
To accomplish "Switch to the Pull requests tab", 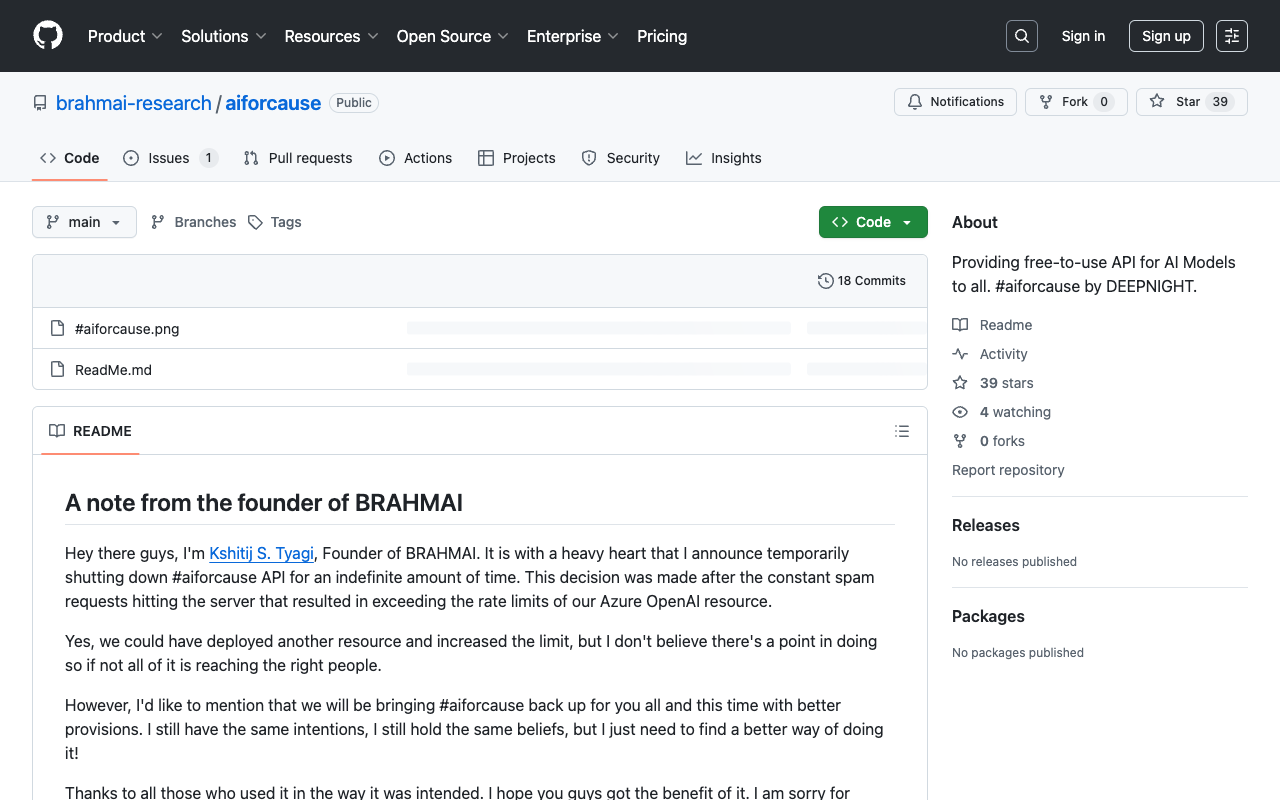I will (x=298, y=158).
